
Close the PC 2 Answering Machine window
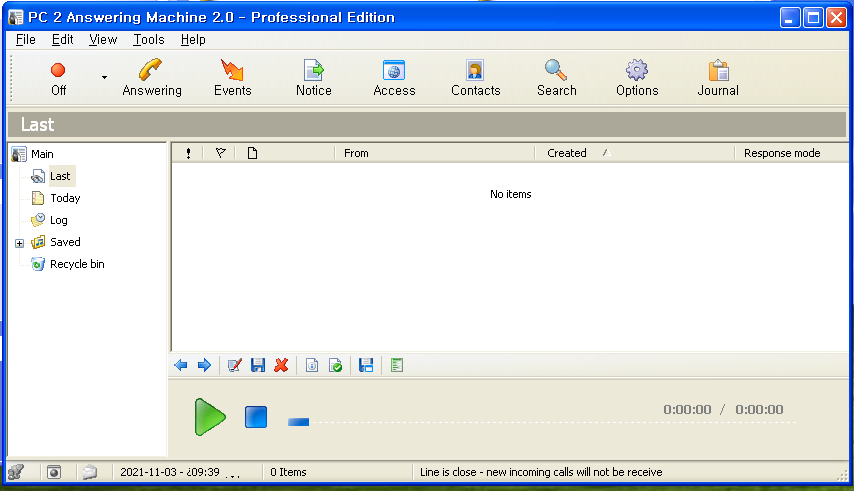tap(836, 18)
